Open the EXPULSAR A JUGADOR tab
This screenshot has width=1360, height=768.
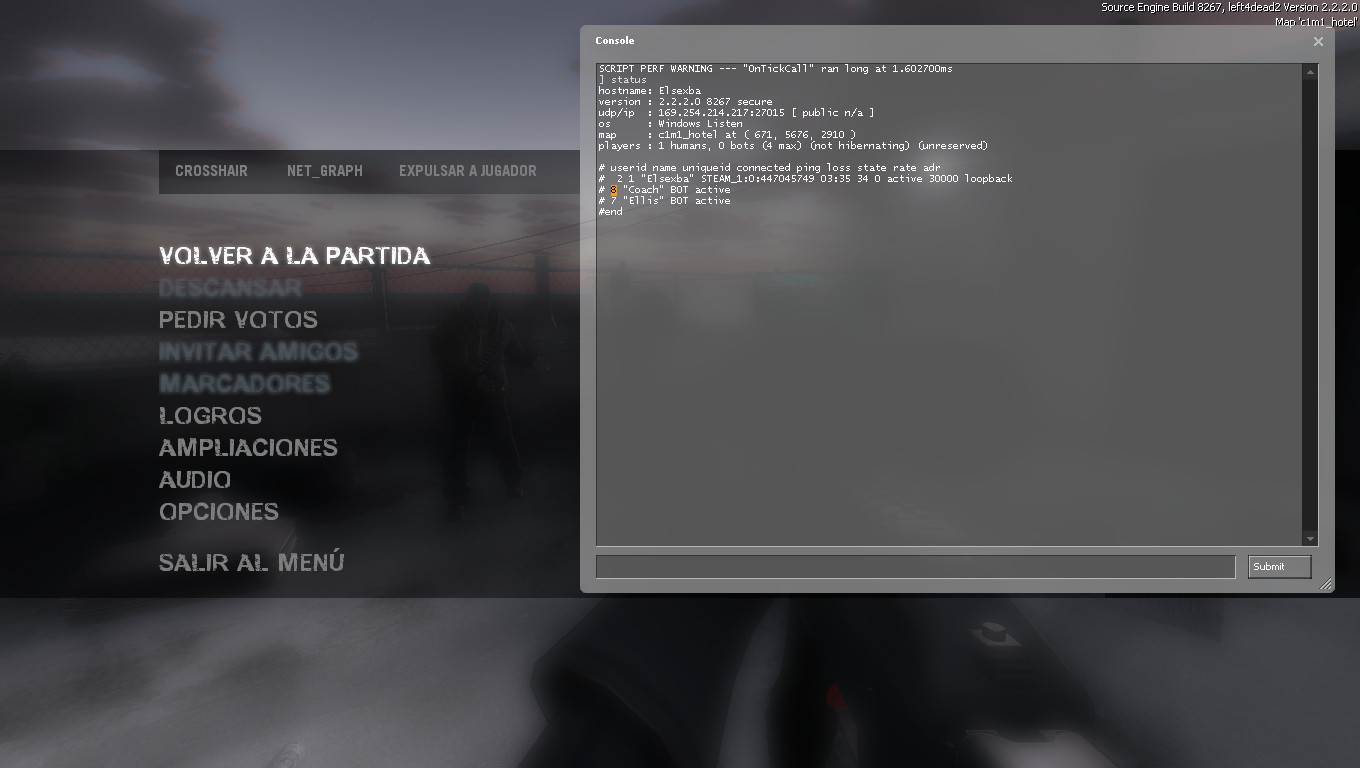tap(468, 171)
